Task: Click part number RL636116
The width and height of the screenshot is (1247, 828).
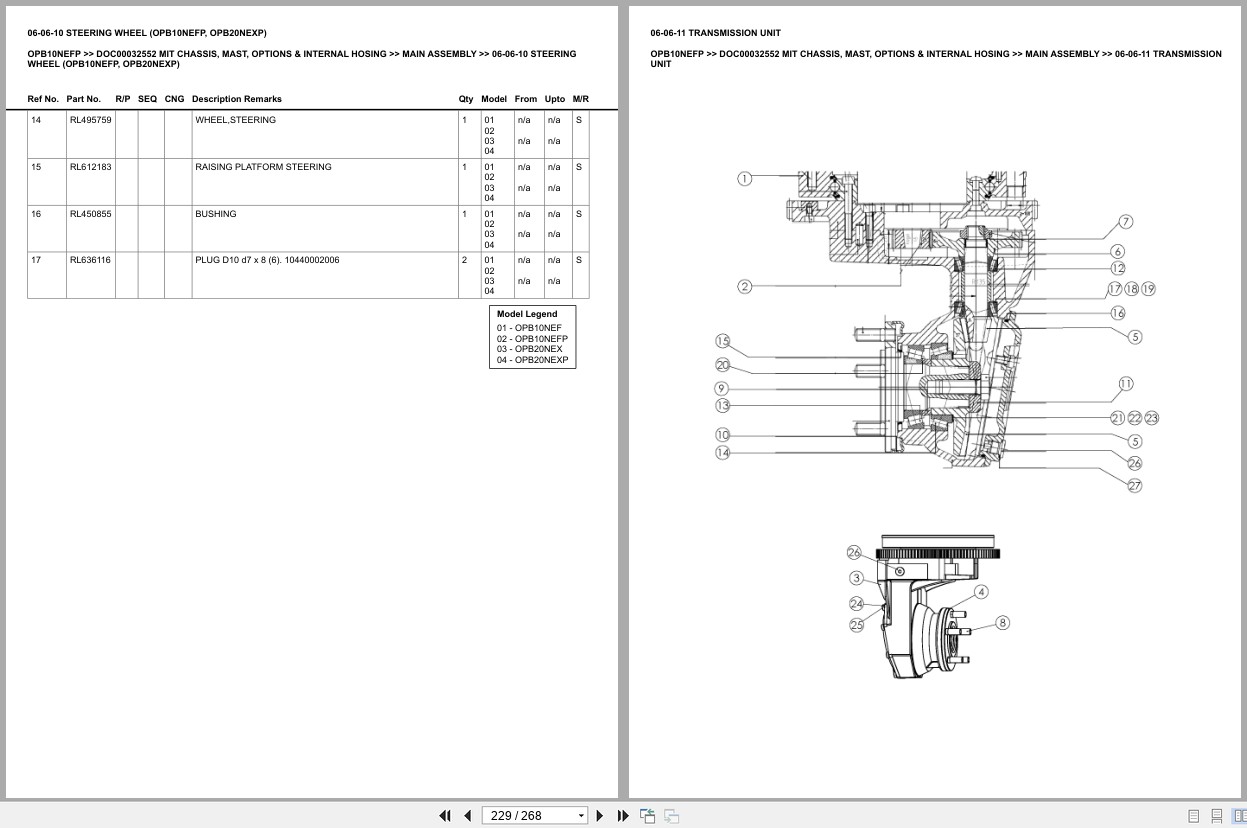Action: [90, 260]
